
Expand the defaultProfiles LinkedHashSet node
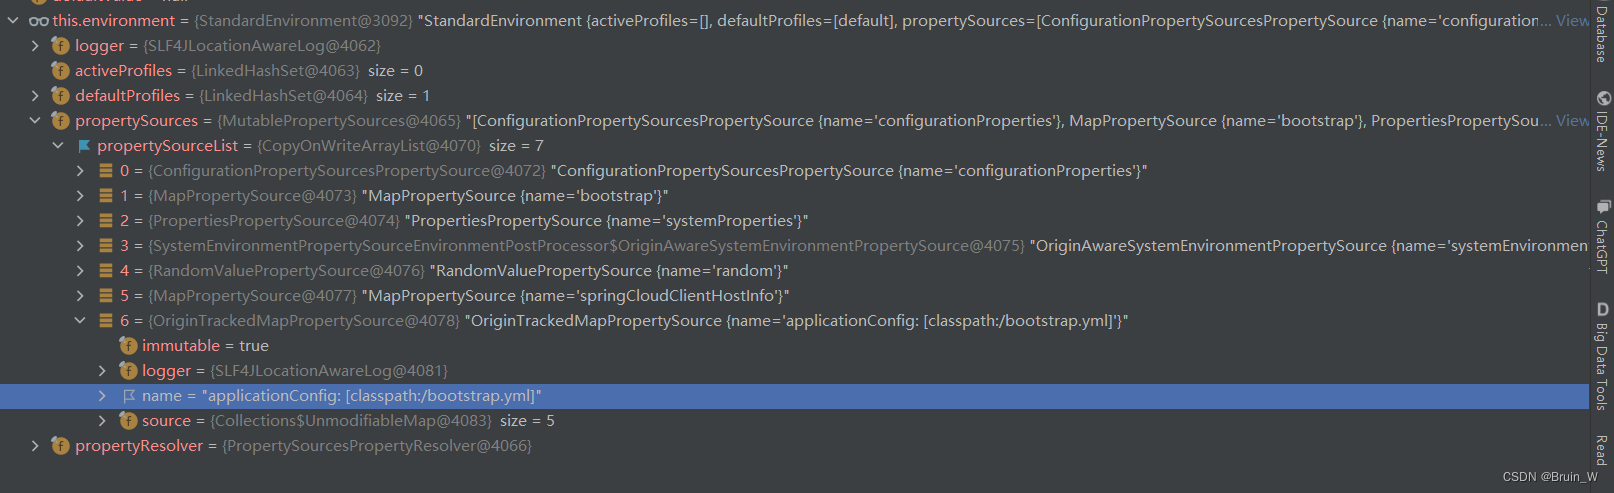tap(35, 96)
